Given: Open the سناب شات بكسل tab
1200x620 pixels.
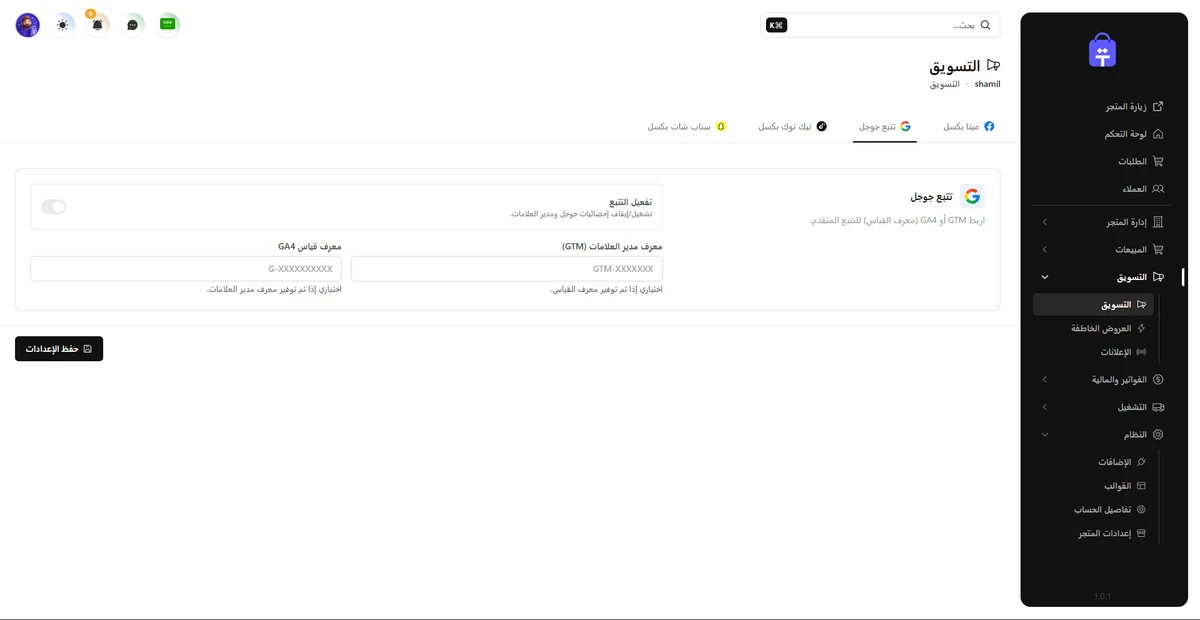Looking at the screenshot, I should point(687,127).
